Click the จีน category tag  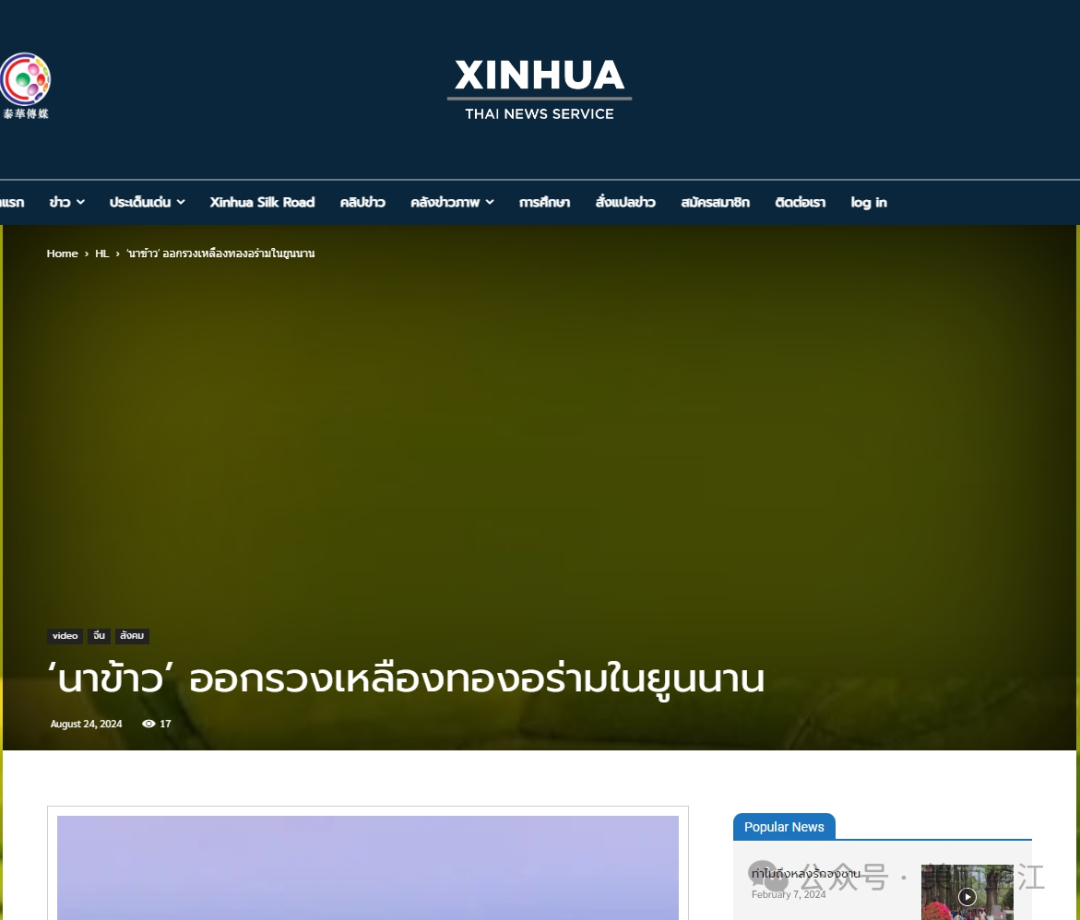[x=99, y=636]
